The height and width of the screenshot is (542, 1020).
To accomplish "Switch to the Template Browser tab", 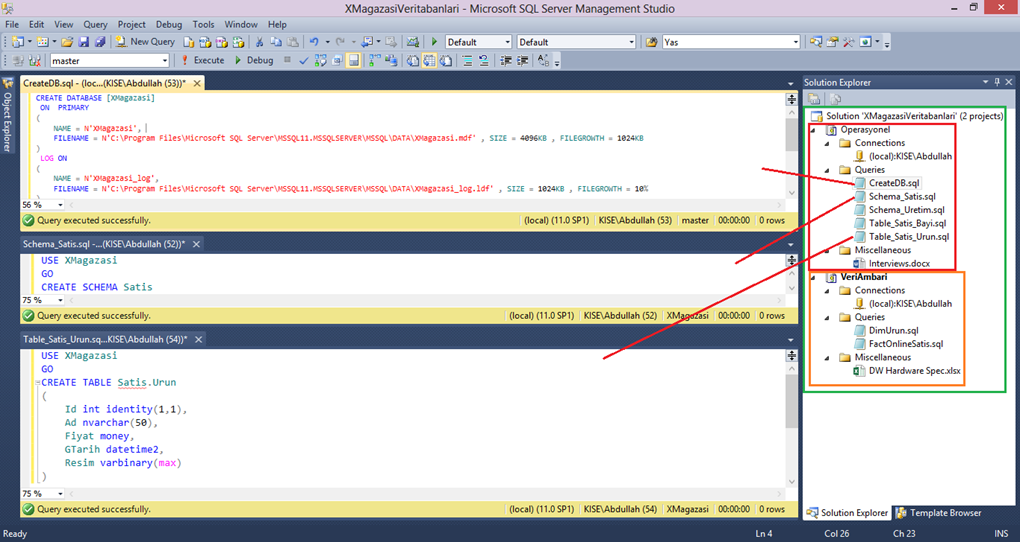I will point(939,513).
